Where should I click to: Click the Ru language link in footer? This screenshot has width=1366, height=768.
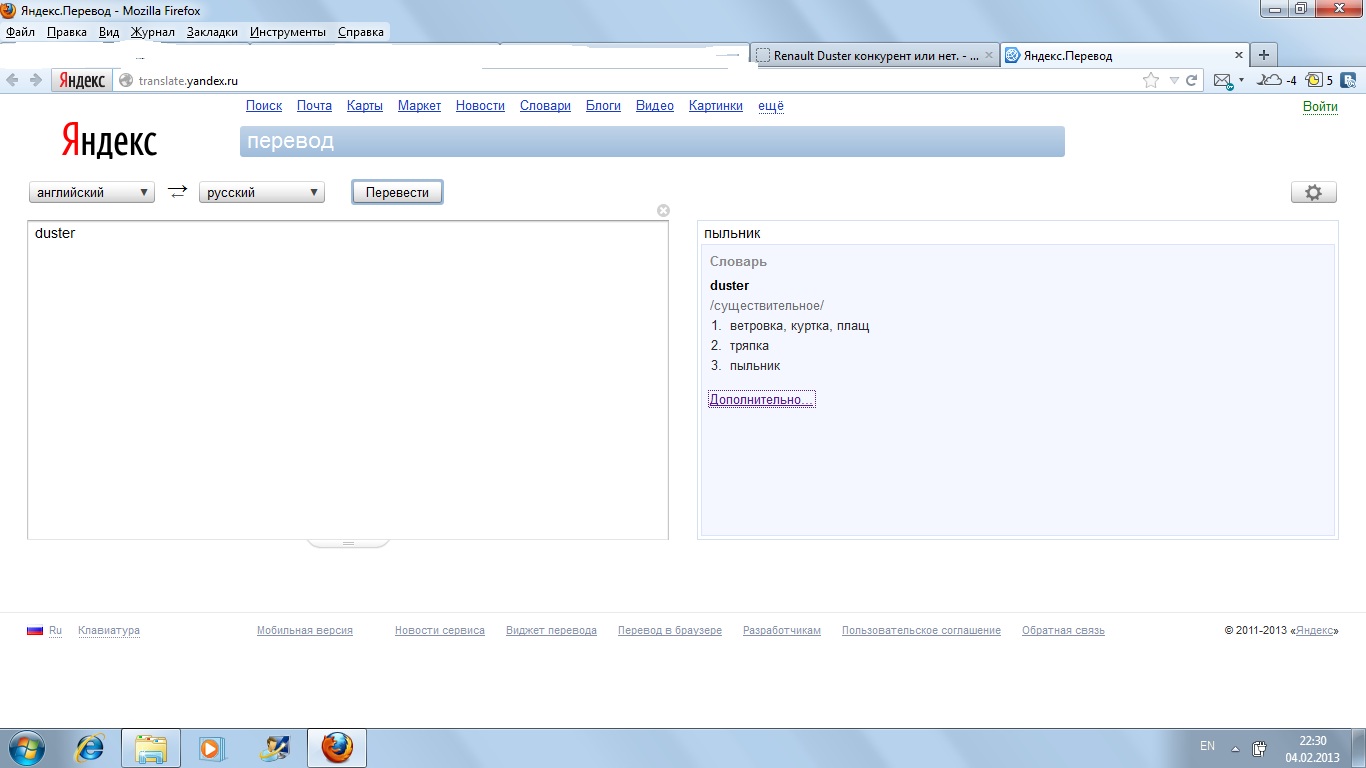coord(55,631)
